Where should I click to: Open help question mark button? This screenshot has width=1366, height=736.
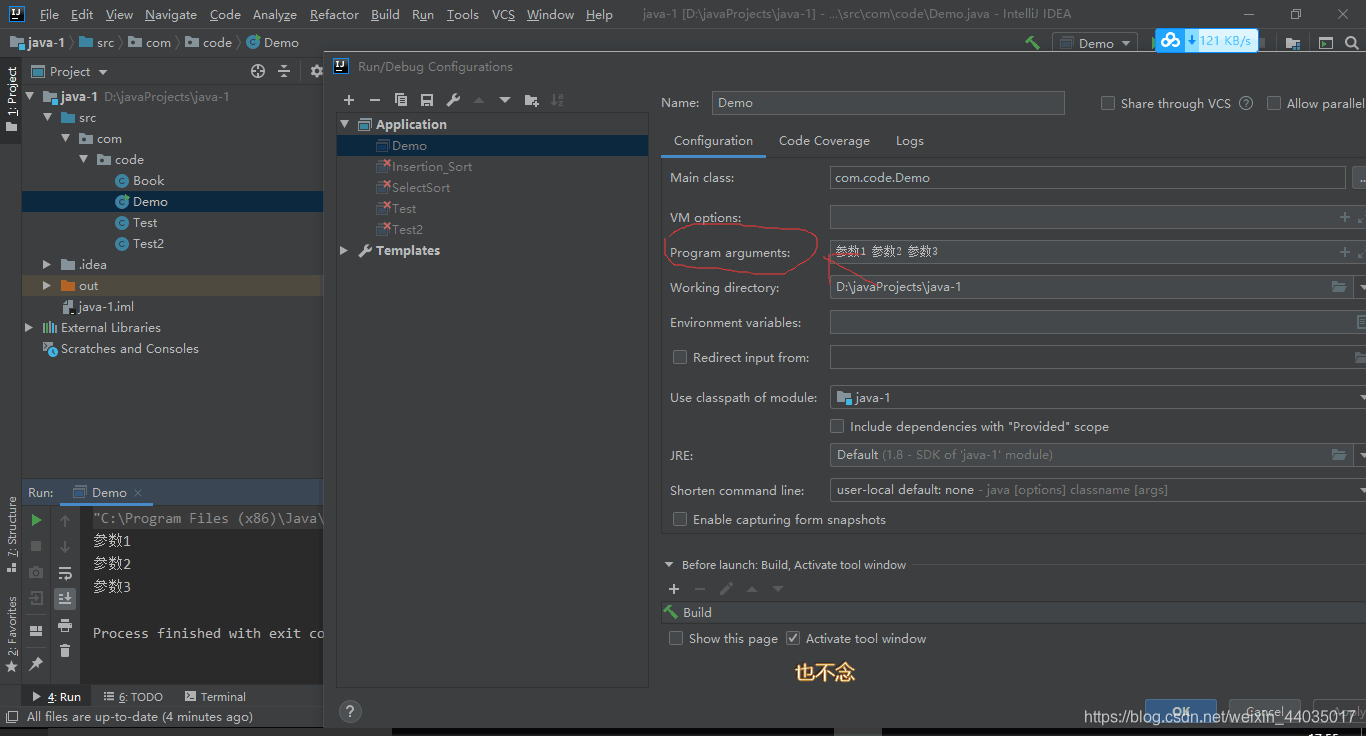click(349, 711)
